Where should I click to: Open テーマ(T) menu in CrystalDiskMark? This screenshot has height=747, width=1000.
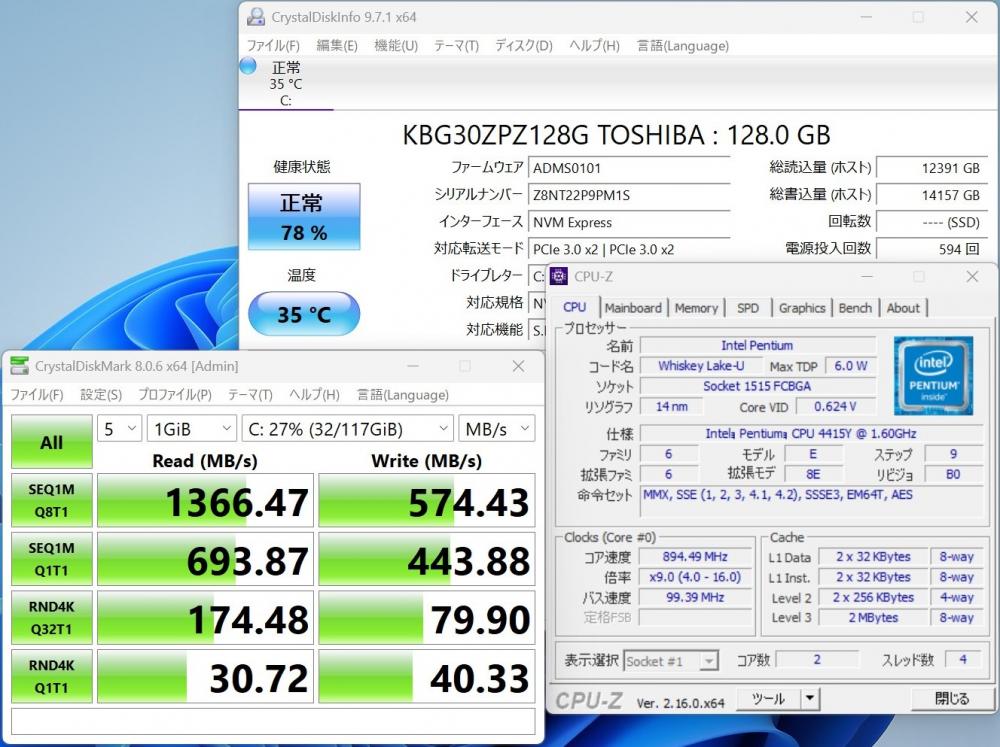[250, 395]
